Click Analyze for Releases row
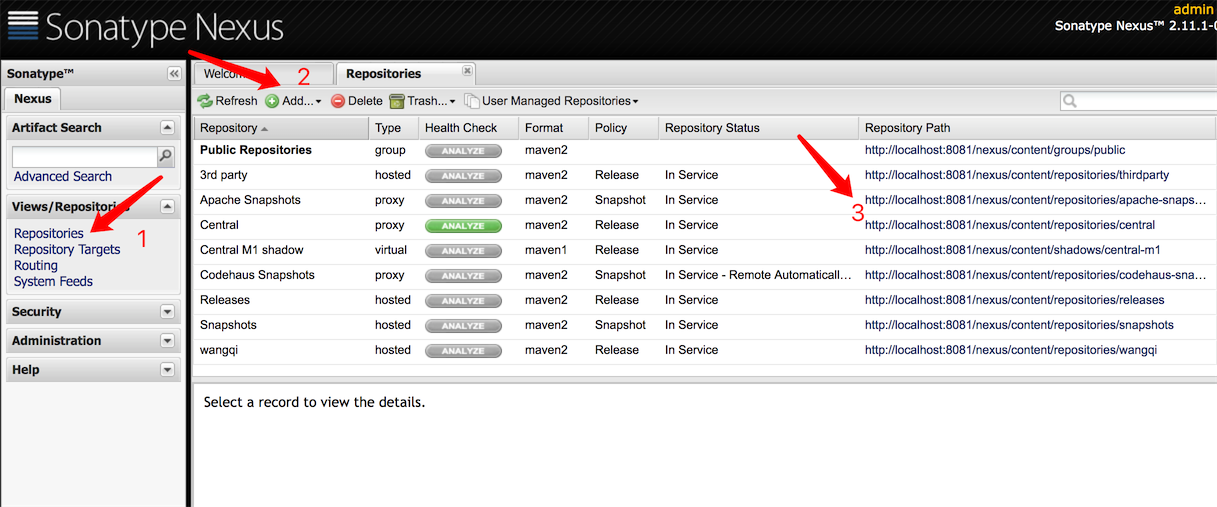The image size is (1217, 507). pos(463,301)
